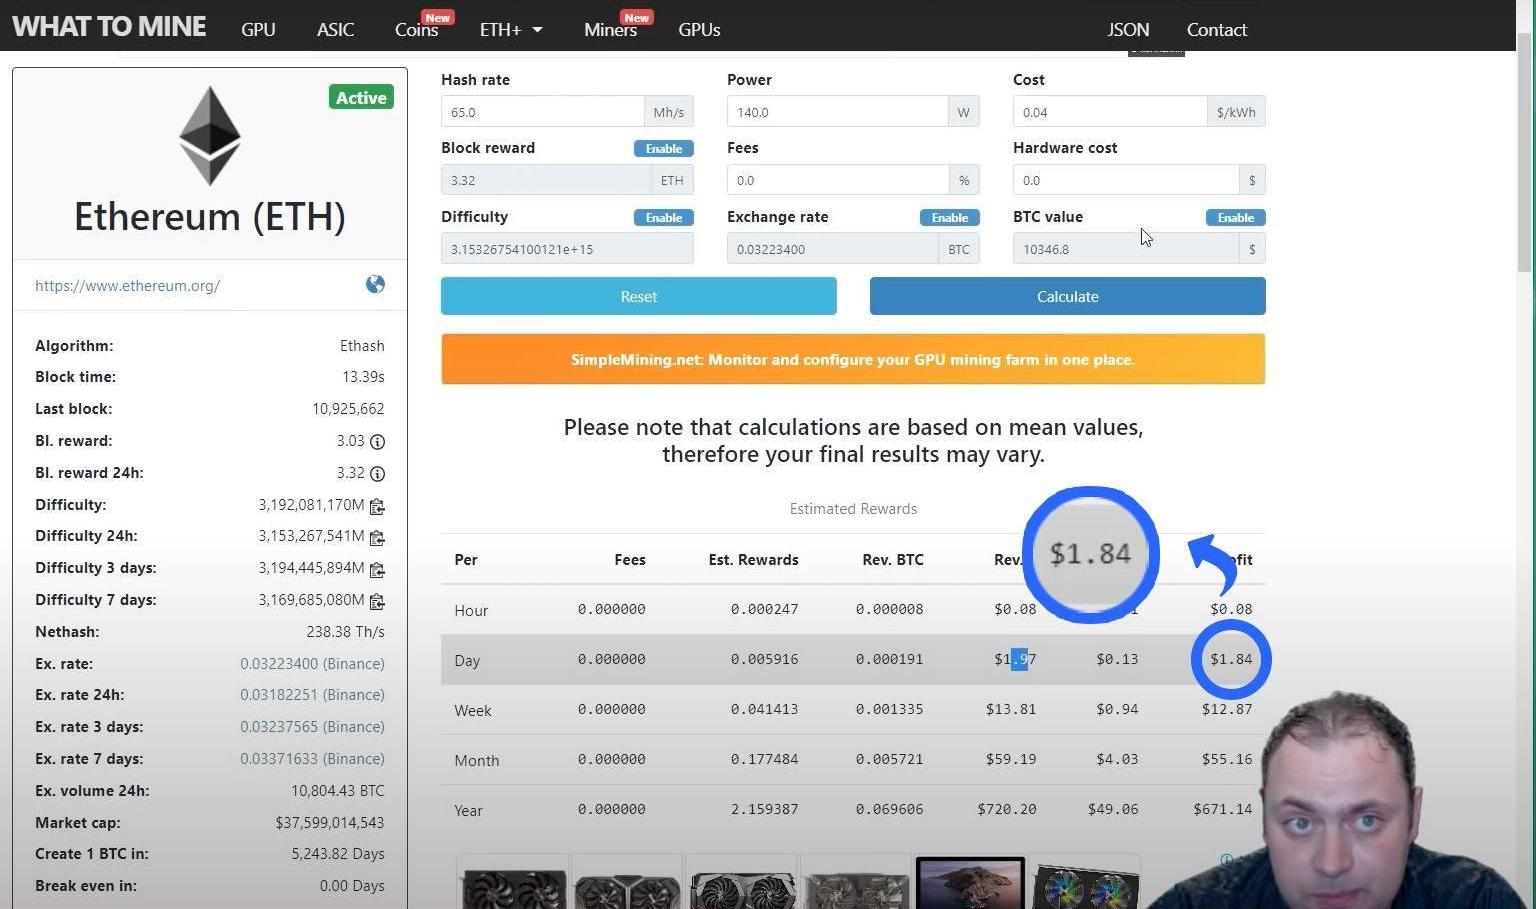The height and width of the screenshot is (909, 1536).
Task: Click the green Active status badge
Action: [x=361, y=97]
